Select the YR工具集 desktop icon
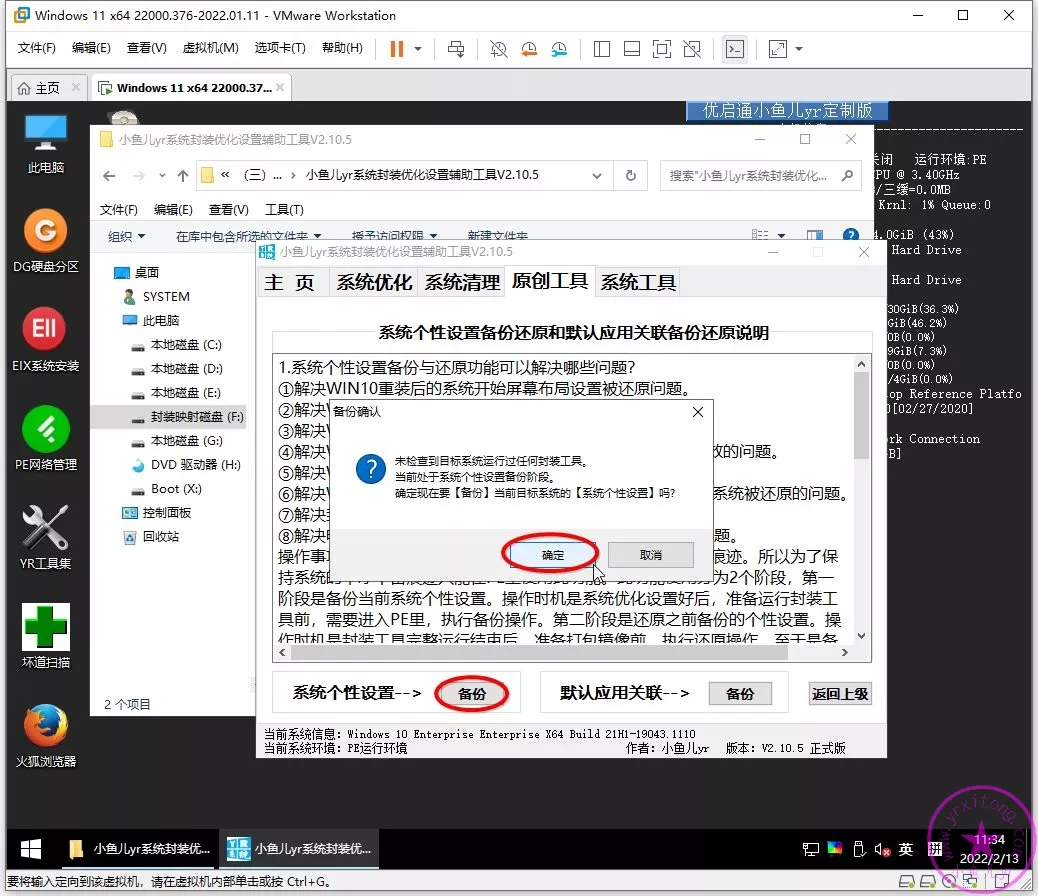1038x896 pixels. (x=45, y=537)
